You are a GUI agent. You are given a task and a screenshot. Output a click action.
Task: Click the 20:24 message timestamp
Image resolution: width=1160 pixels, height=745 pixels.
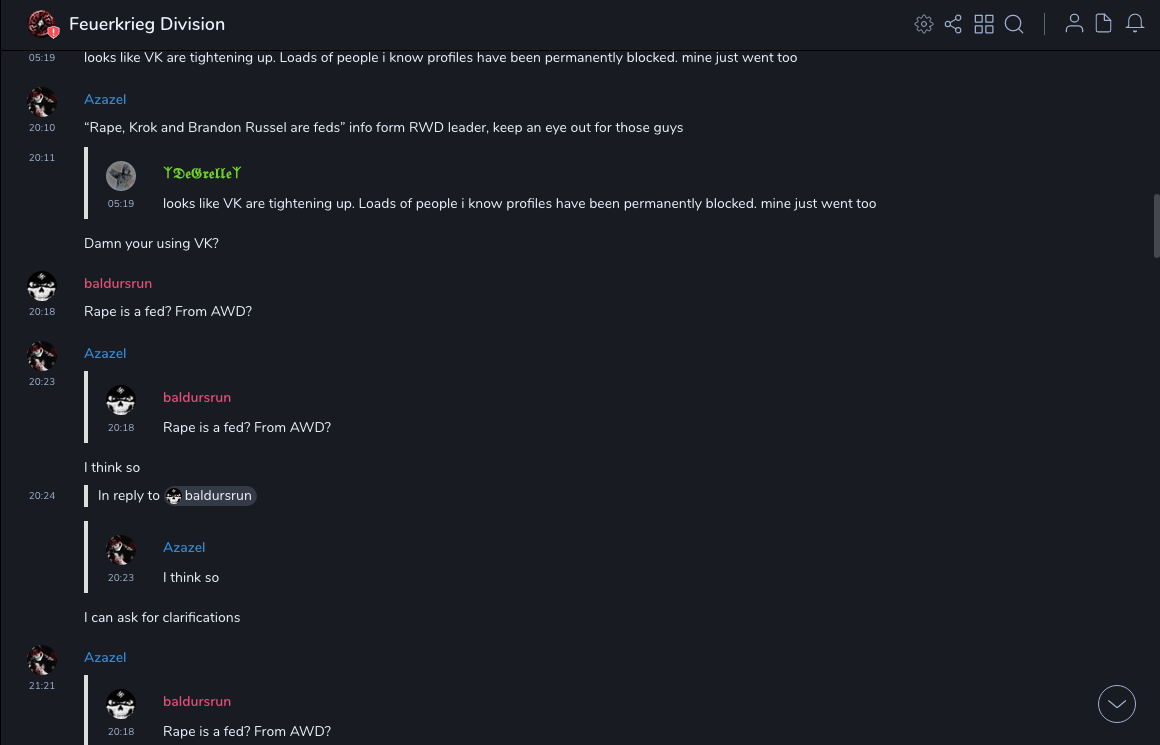(x=42, y=496)
